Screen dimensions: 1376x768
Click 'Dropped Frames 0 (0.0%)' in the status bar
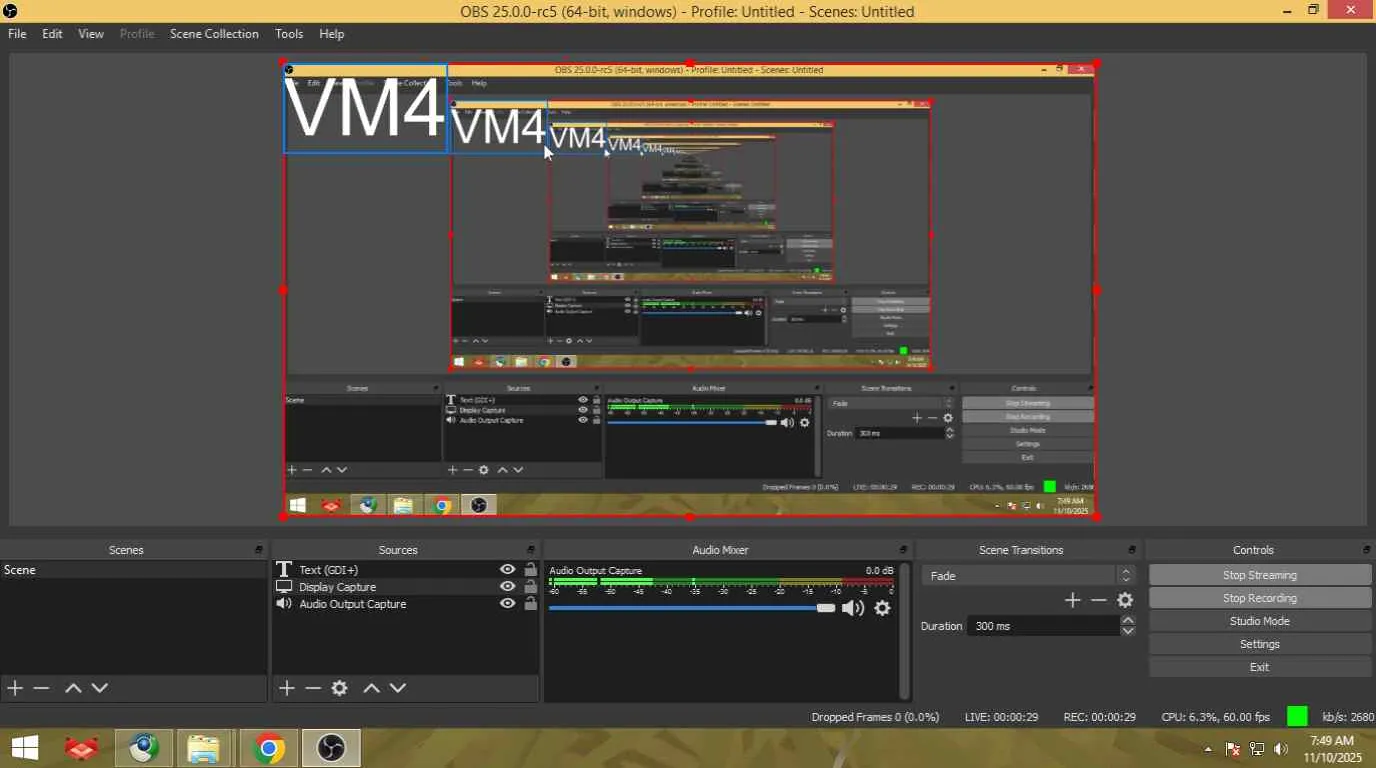875,717
